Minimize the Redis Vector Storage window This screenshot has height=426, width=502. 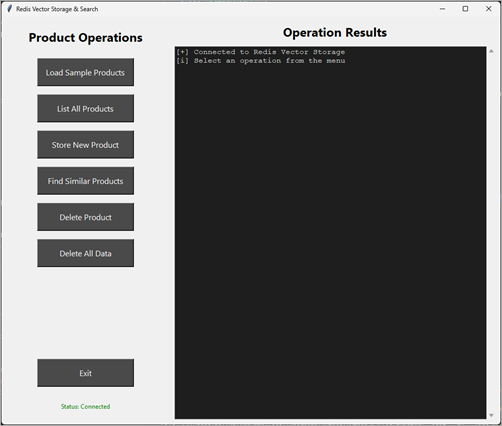coord(442,9)
